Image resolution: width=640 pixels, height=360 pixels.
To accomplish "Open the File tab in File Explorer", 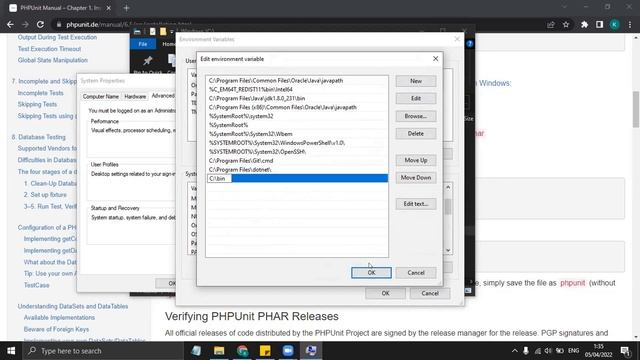I will click(142, 44).
